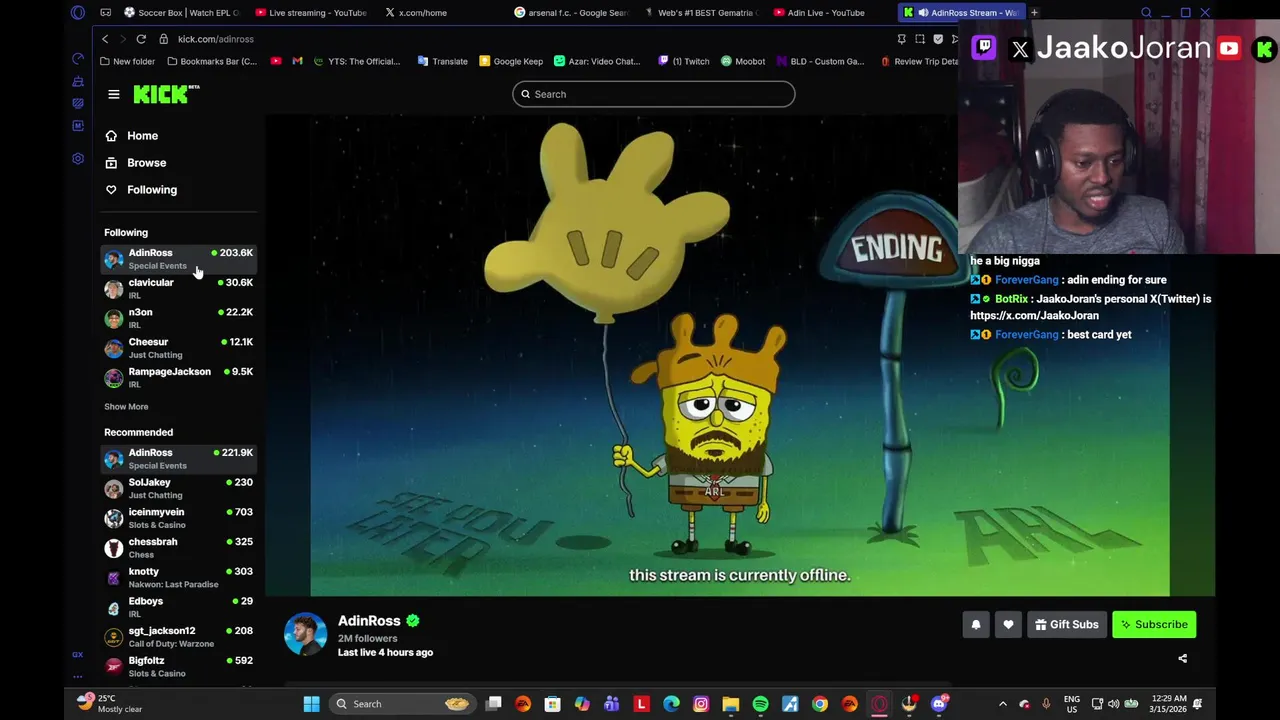Image resolution: width=1280 pixels, height=720 pixels.
Task: Open the Bookmarks Bar folder bookmark
Action: (211, 62)
